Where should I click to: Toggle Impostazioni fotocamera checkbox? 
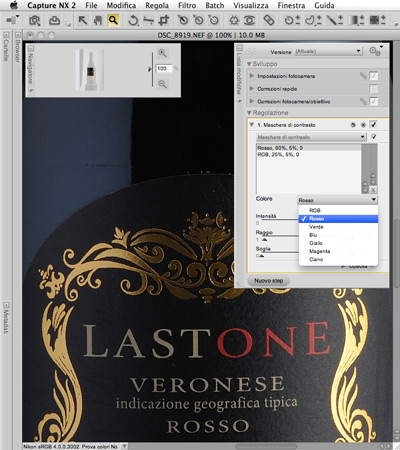373,76
